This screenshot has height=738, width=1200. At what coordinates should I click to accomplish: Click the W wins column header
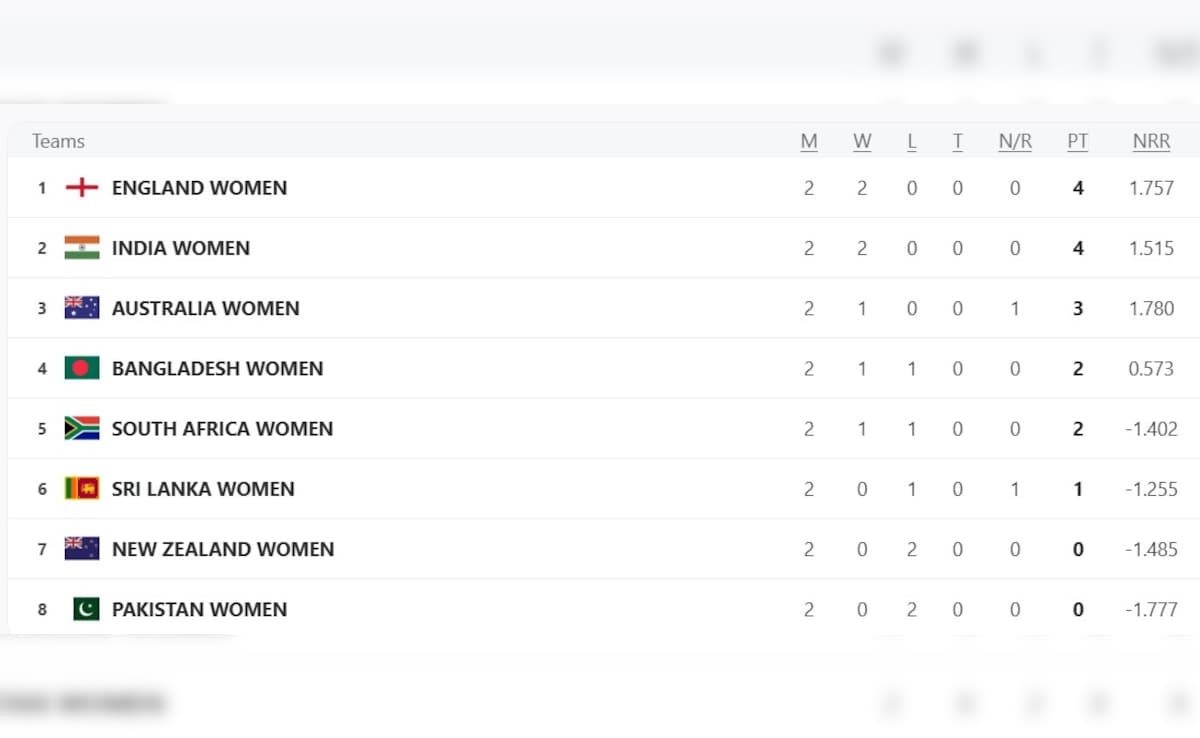pyautogui.click(x=862, y=142)
